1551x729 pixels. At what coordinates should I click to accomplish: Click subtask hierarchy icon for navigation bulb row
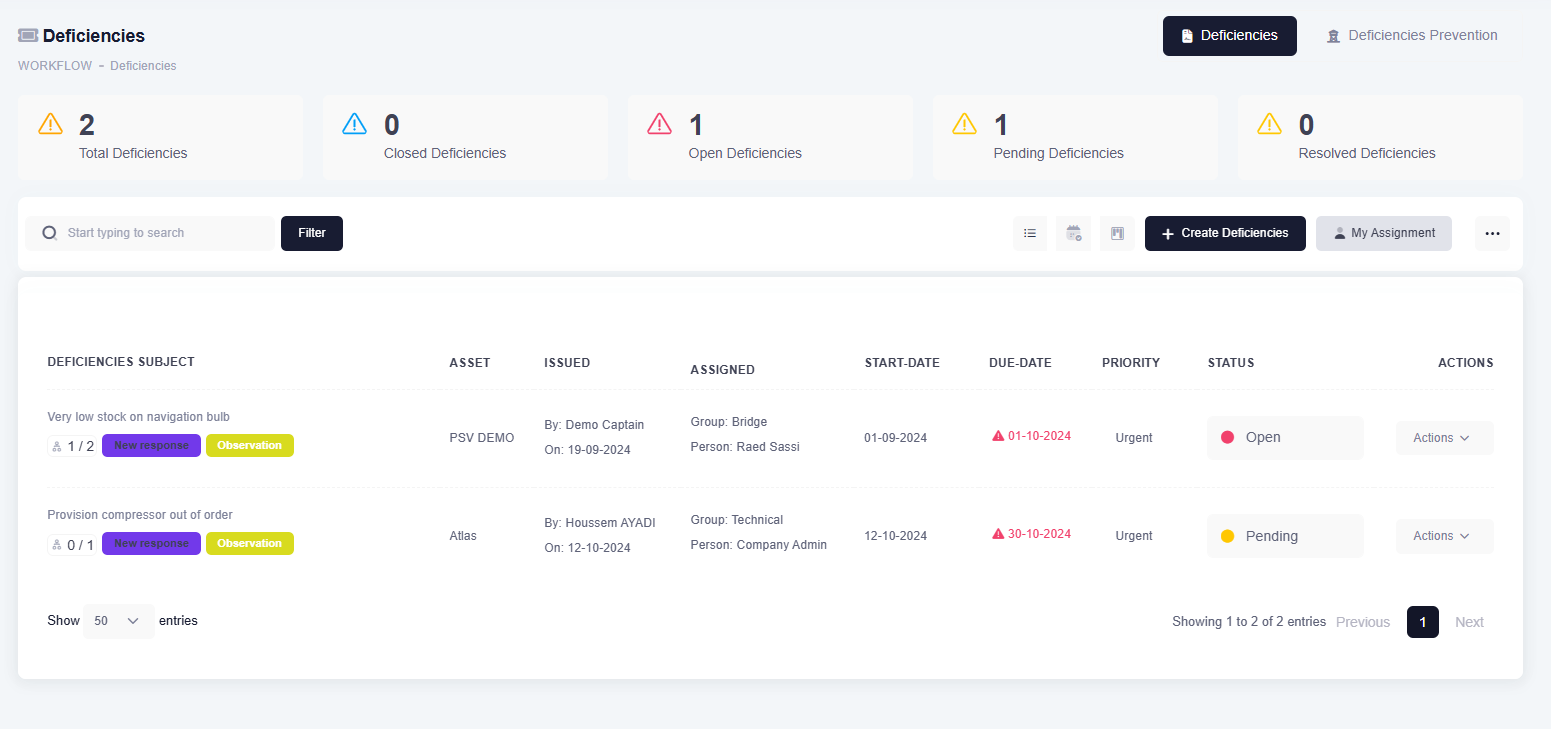56,446
